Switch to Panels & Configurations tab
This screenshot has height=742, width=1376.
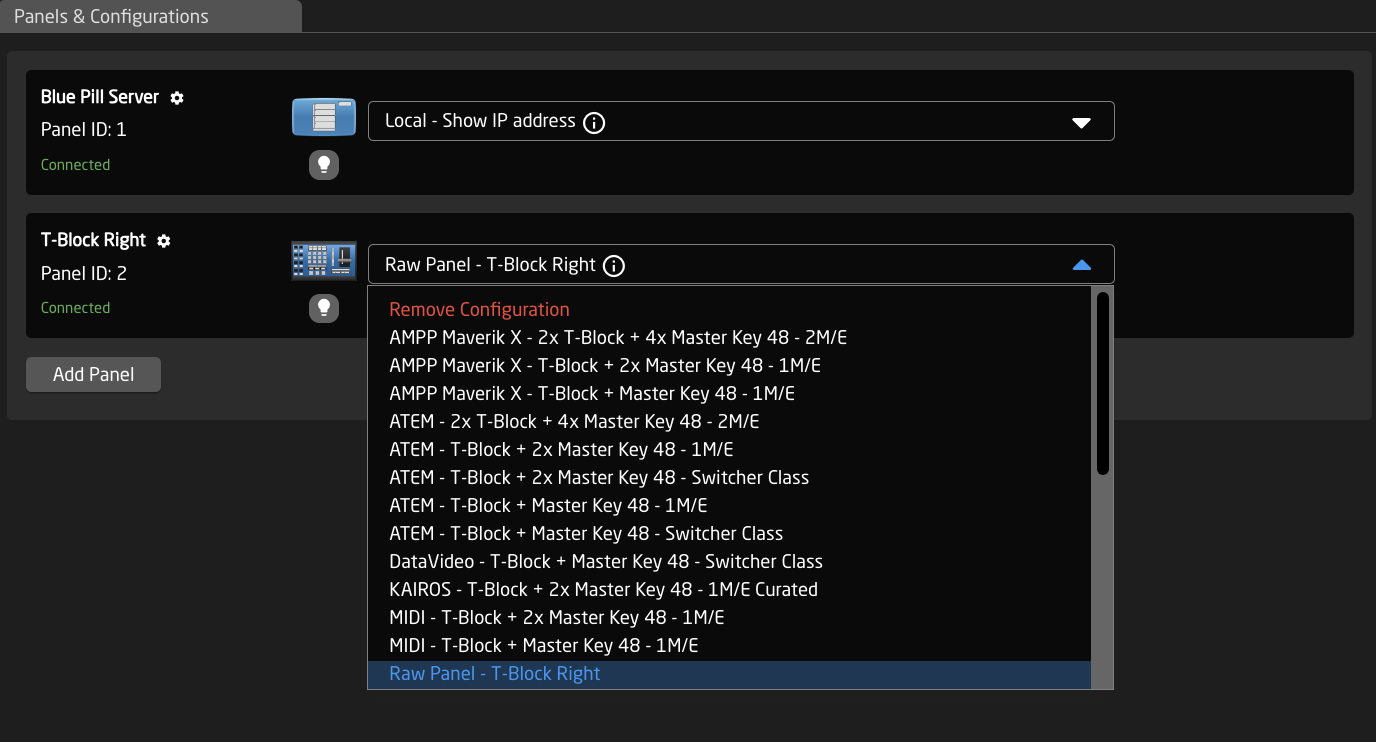(111, 17)
